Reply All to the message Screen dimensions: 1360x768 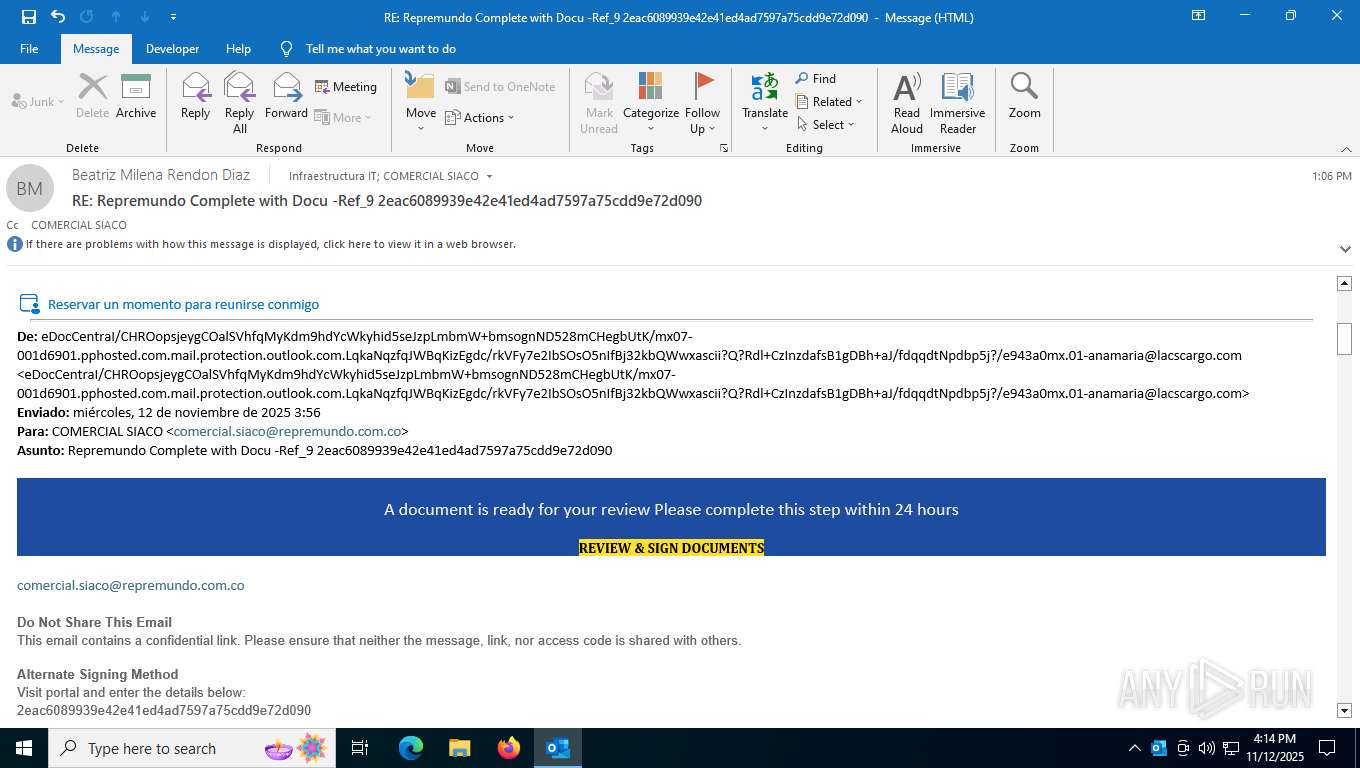pos(240,103)
